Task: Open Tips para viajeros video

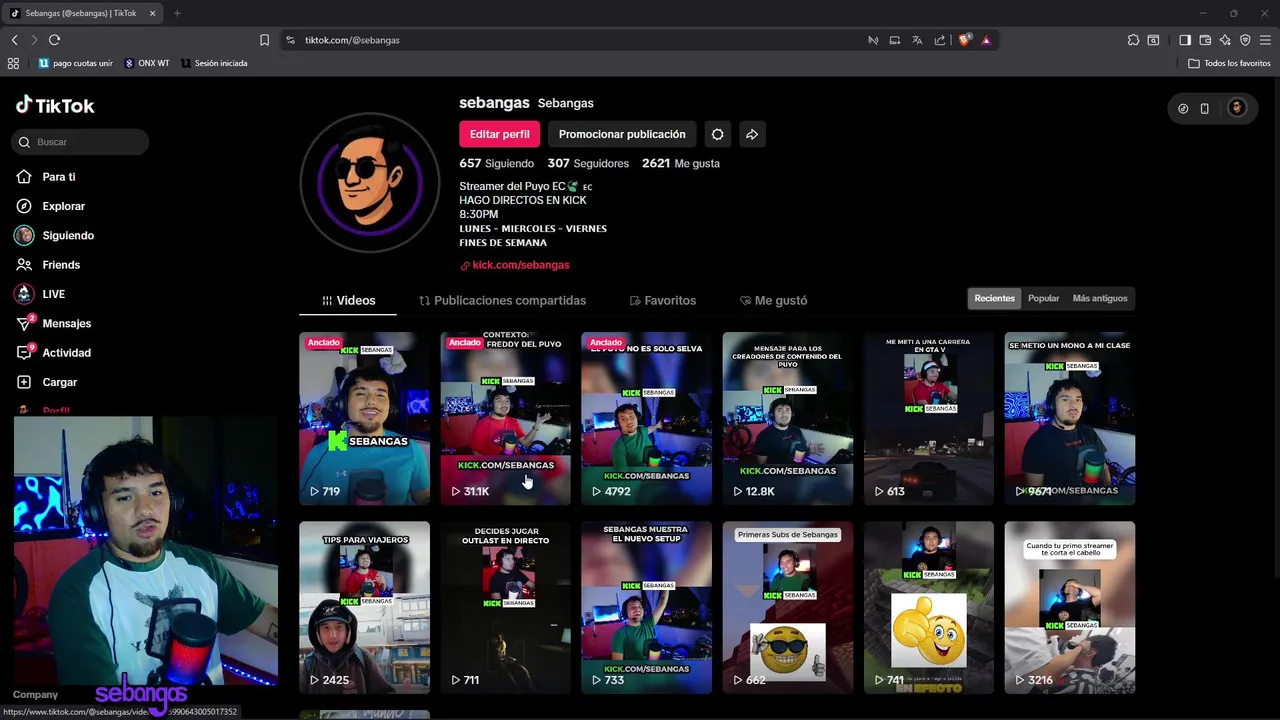Action: [x=364, y=607]
